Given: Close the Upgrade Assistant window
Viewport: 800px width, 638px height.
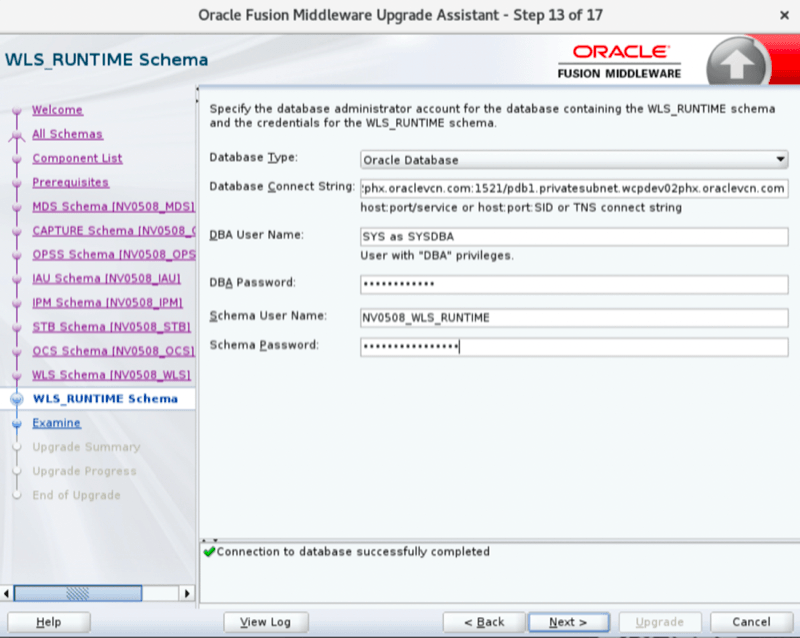Looking at the screenshot, I should click(x=784, y=15).
